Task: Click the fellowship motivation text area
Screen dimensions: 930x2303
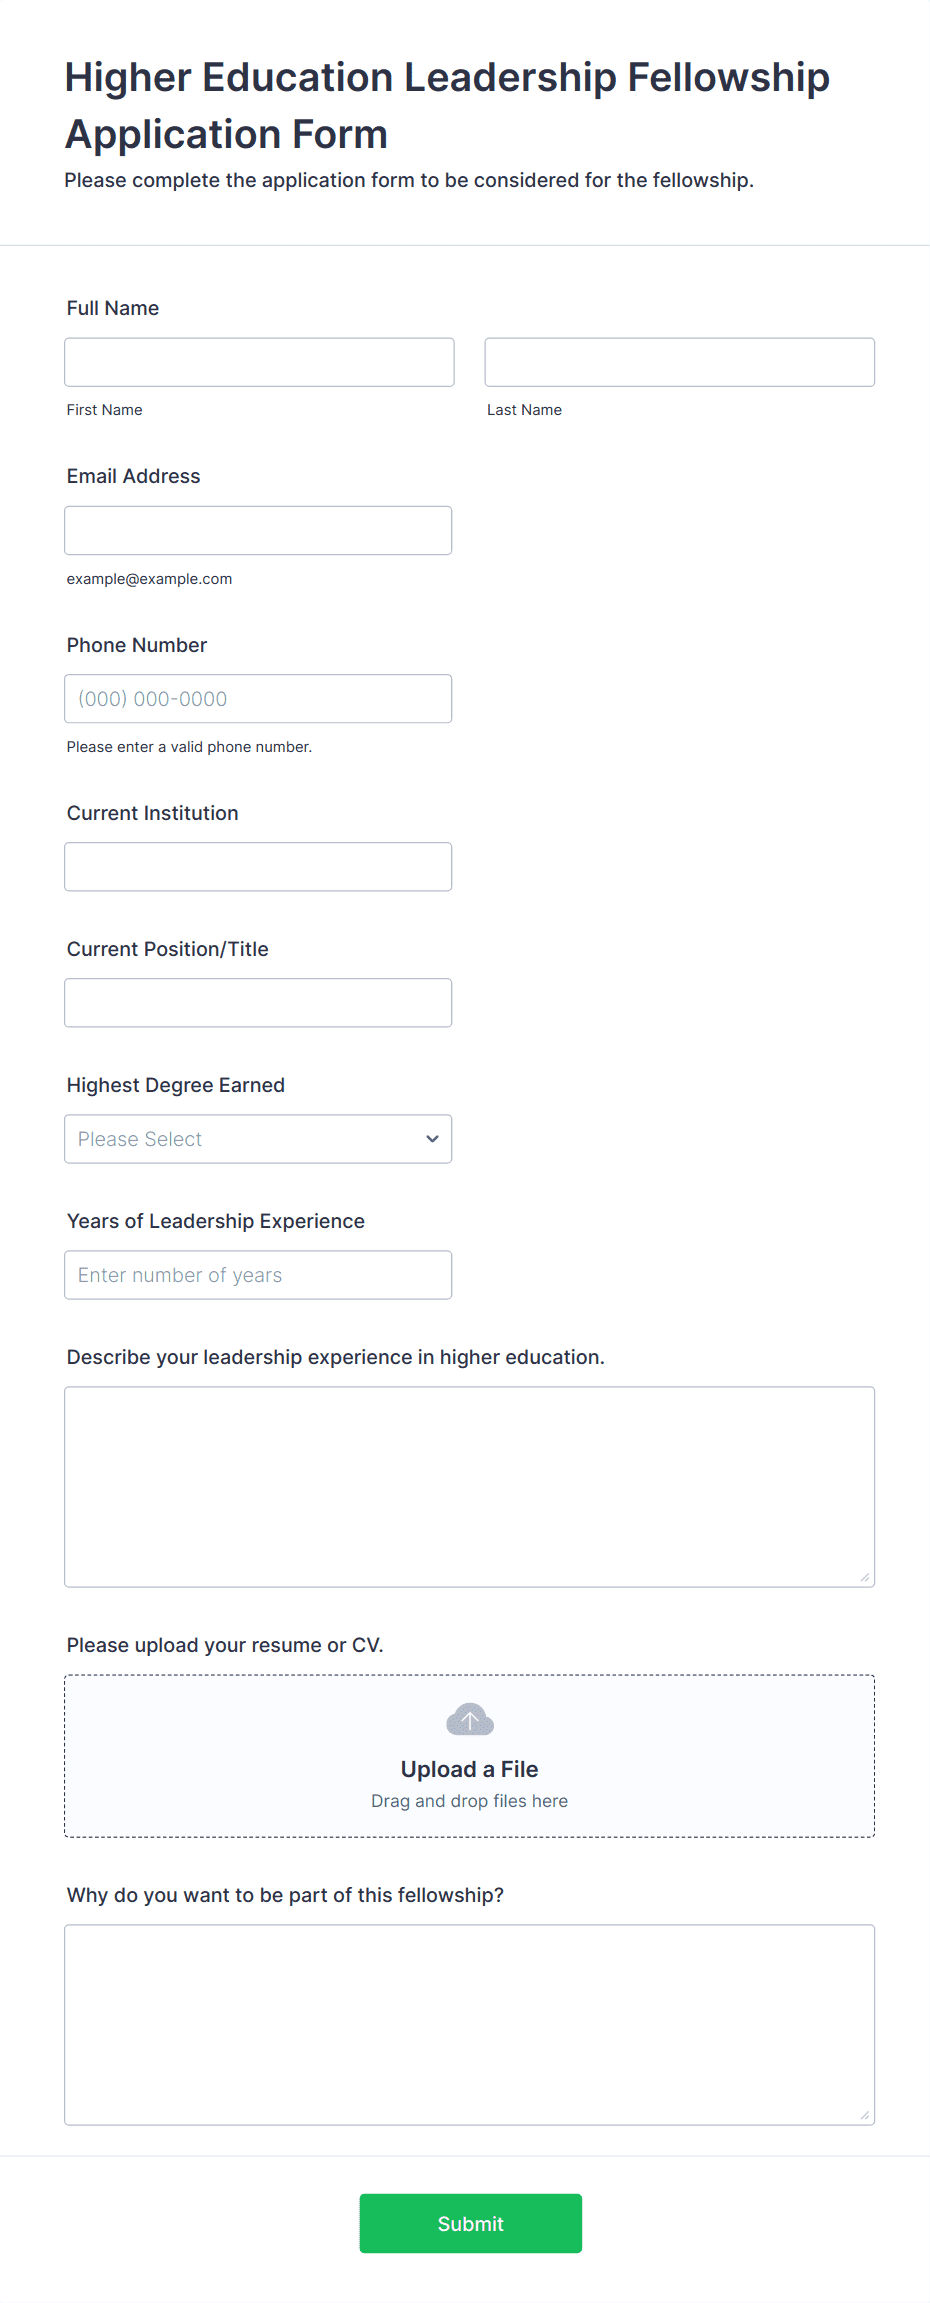Action: 469,2024
